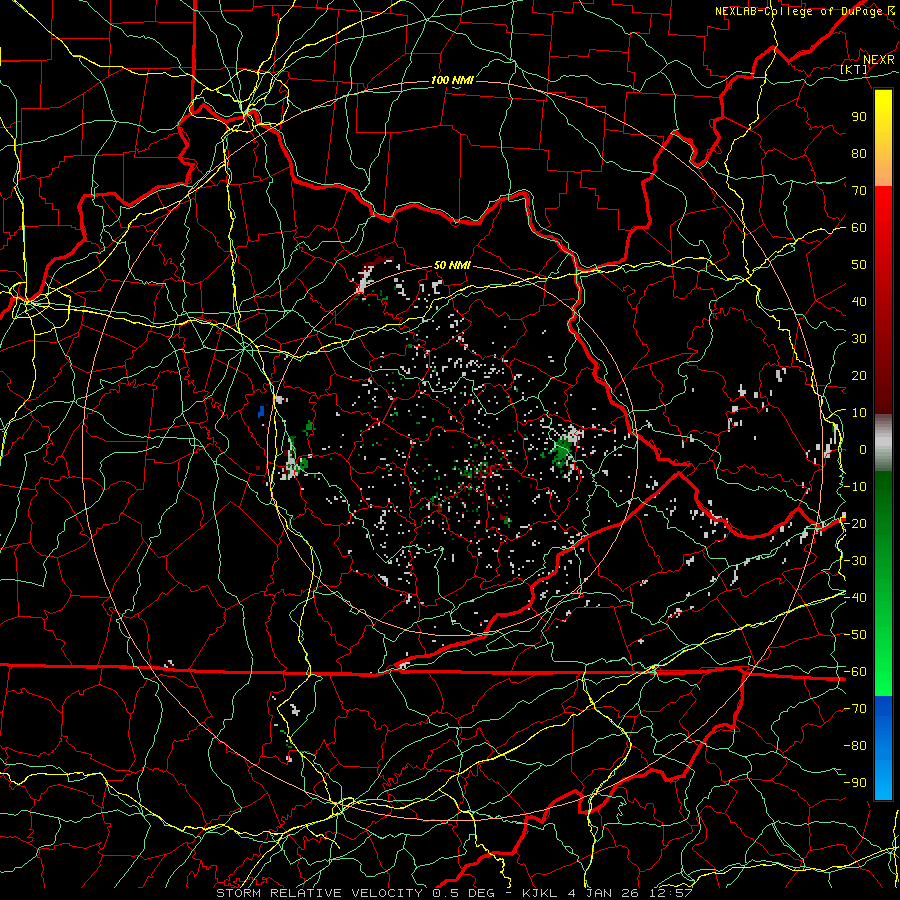The image size is (900, 900).
Task: Click the 50 NMI range ring label
Action: [x=452, y=265]
